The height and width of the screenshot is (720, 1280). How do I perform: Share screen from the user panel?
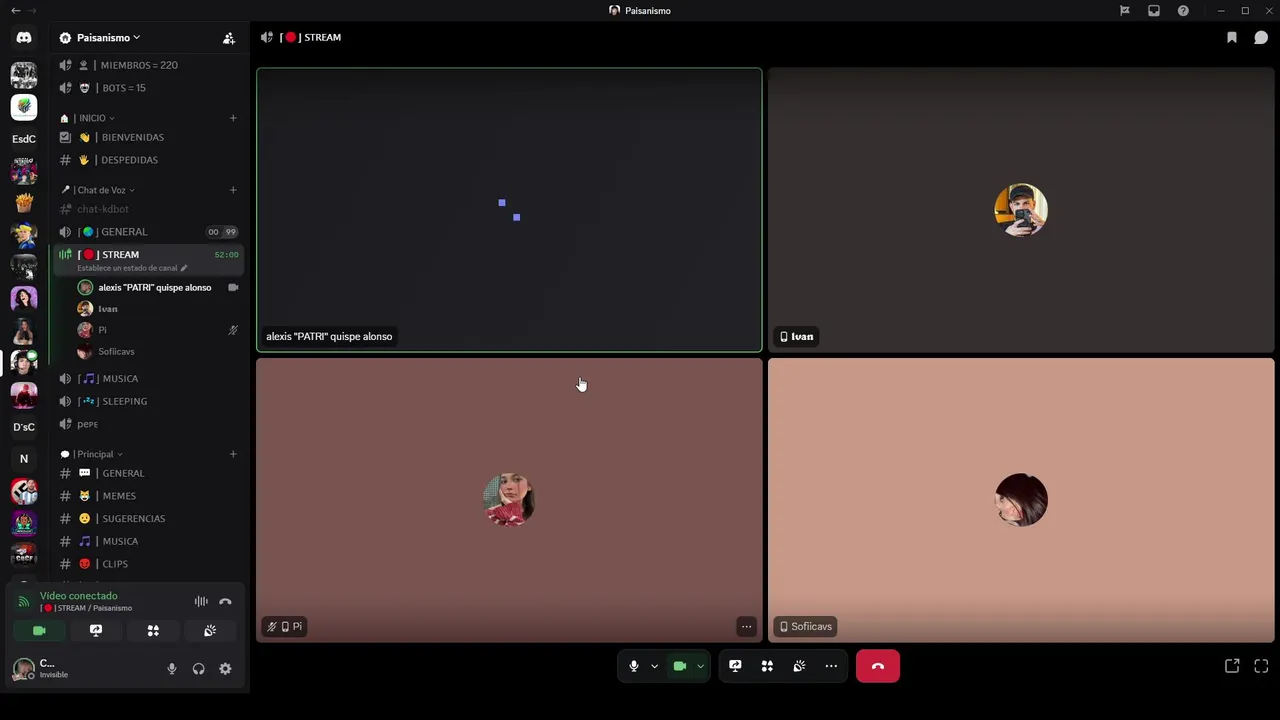(96, 631)
